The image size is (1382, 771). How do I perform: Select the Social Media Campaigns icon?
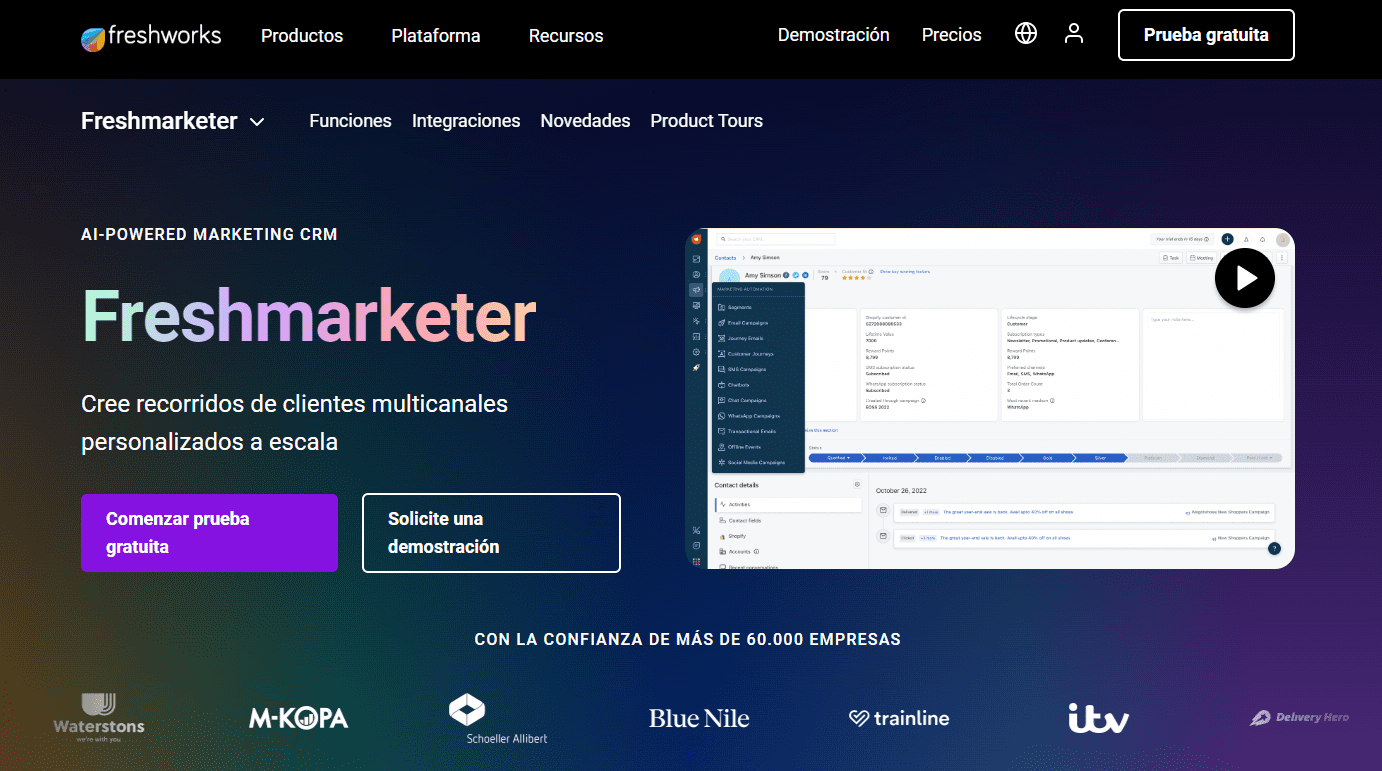click(x=721, y=462)
